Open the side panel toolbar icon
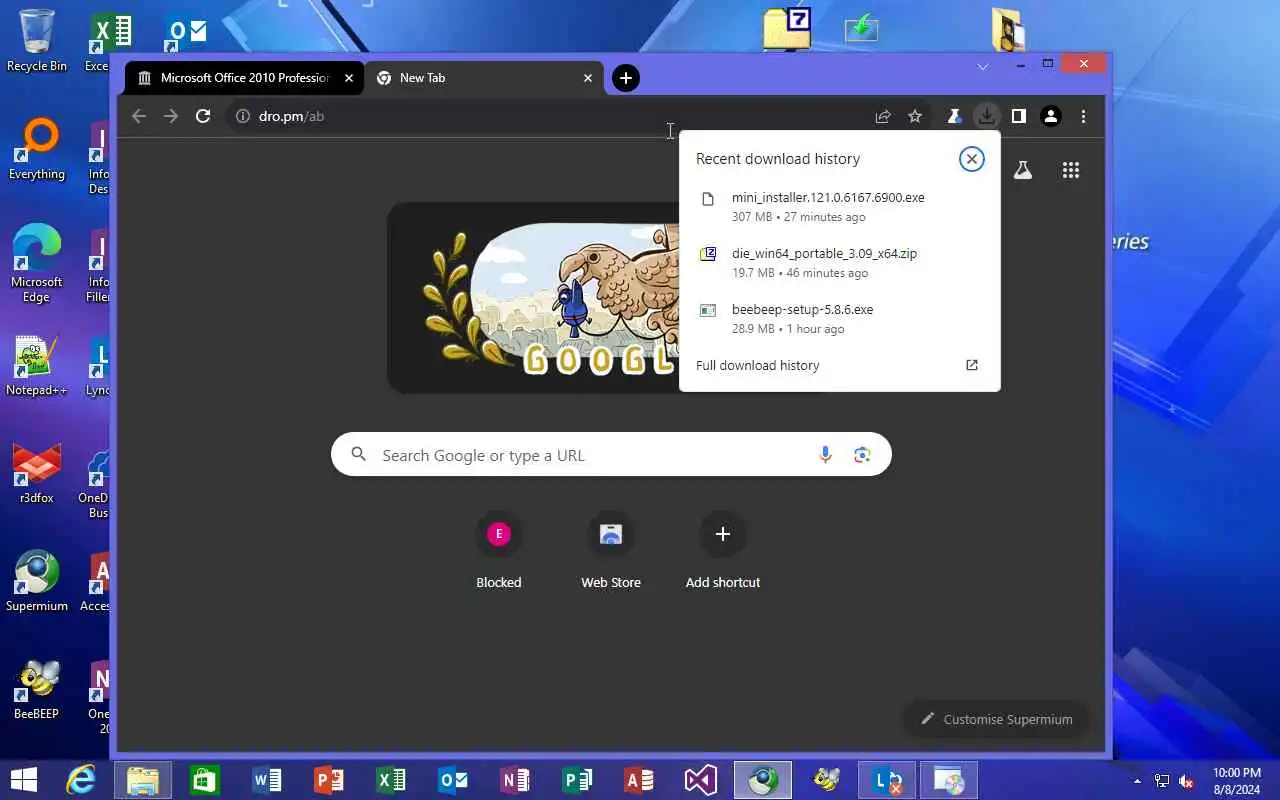The height and width of the screenshot is (800, 1280). [x=1018, y=116]
